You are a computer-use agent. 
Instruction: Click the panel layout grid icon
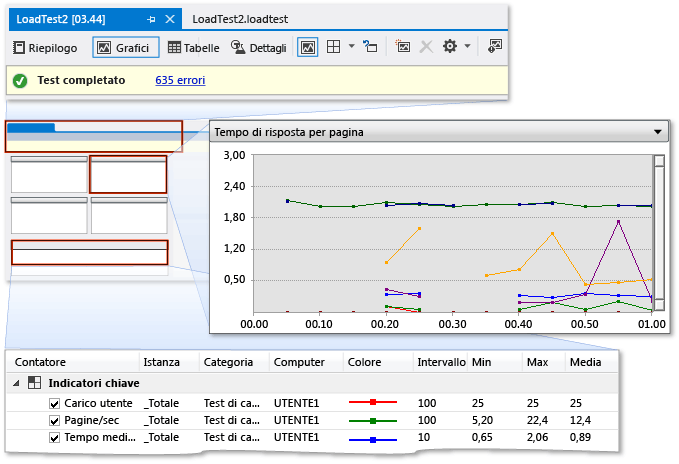[x=335, y=47]
